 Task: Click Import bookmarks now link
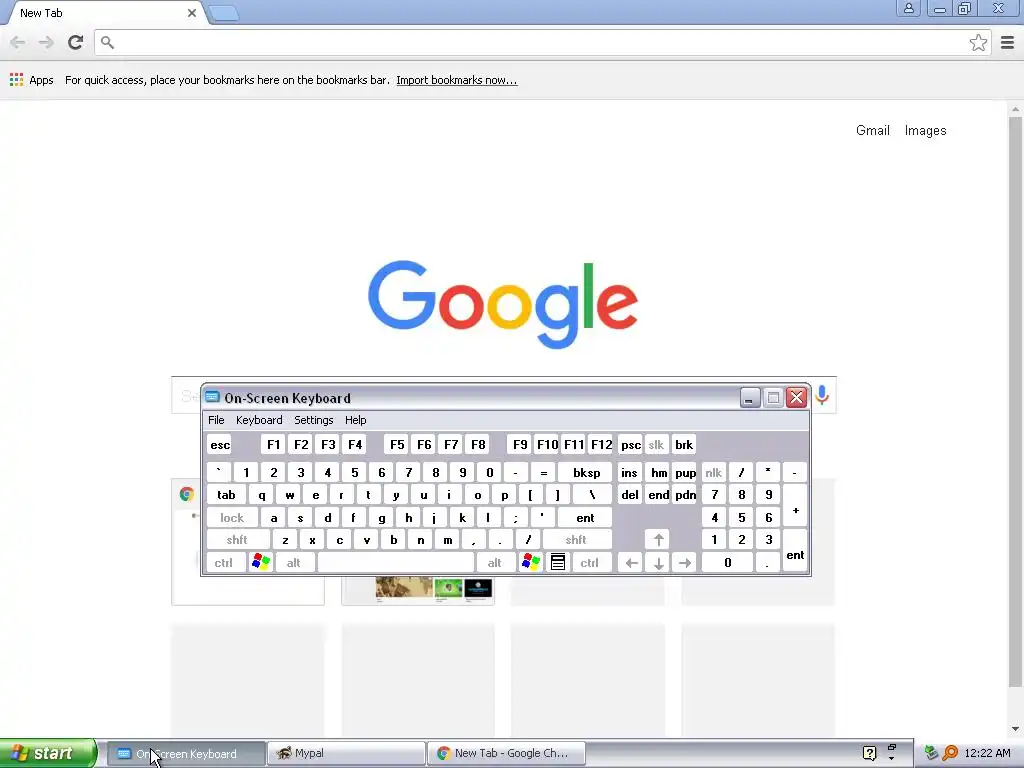pos(456,80)
